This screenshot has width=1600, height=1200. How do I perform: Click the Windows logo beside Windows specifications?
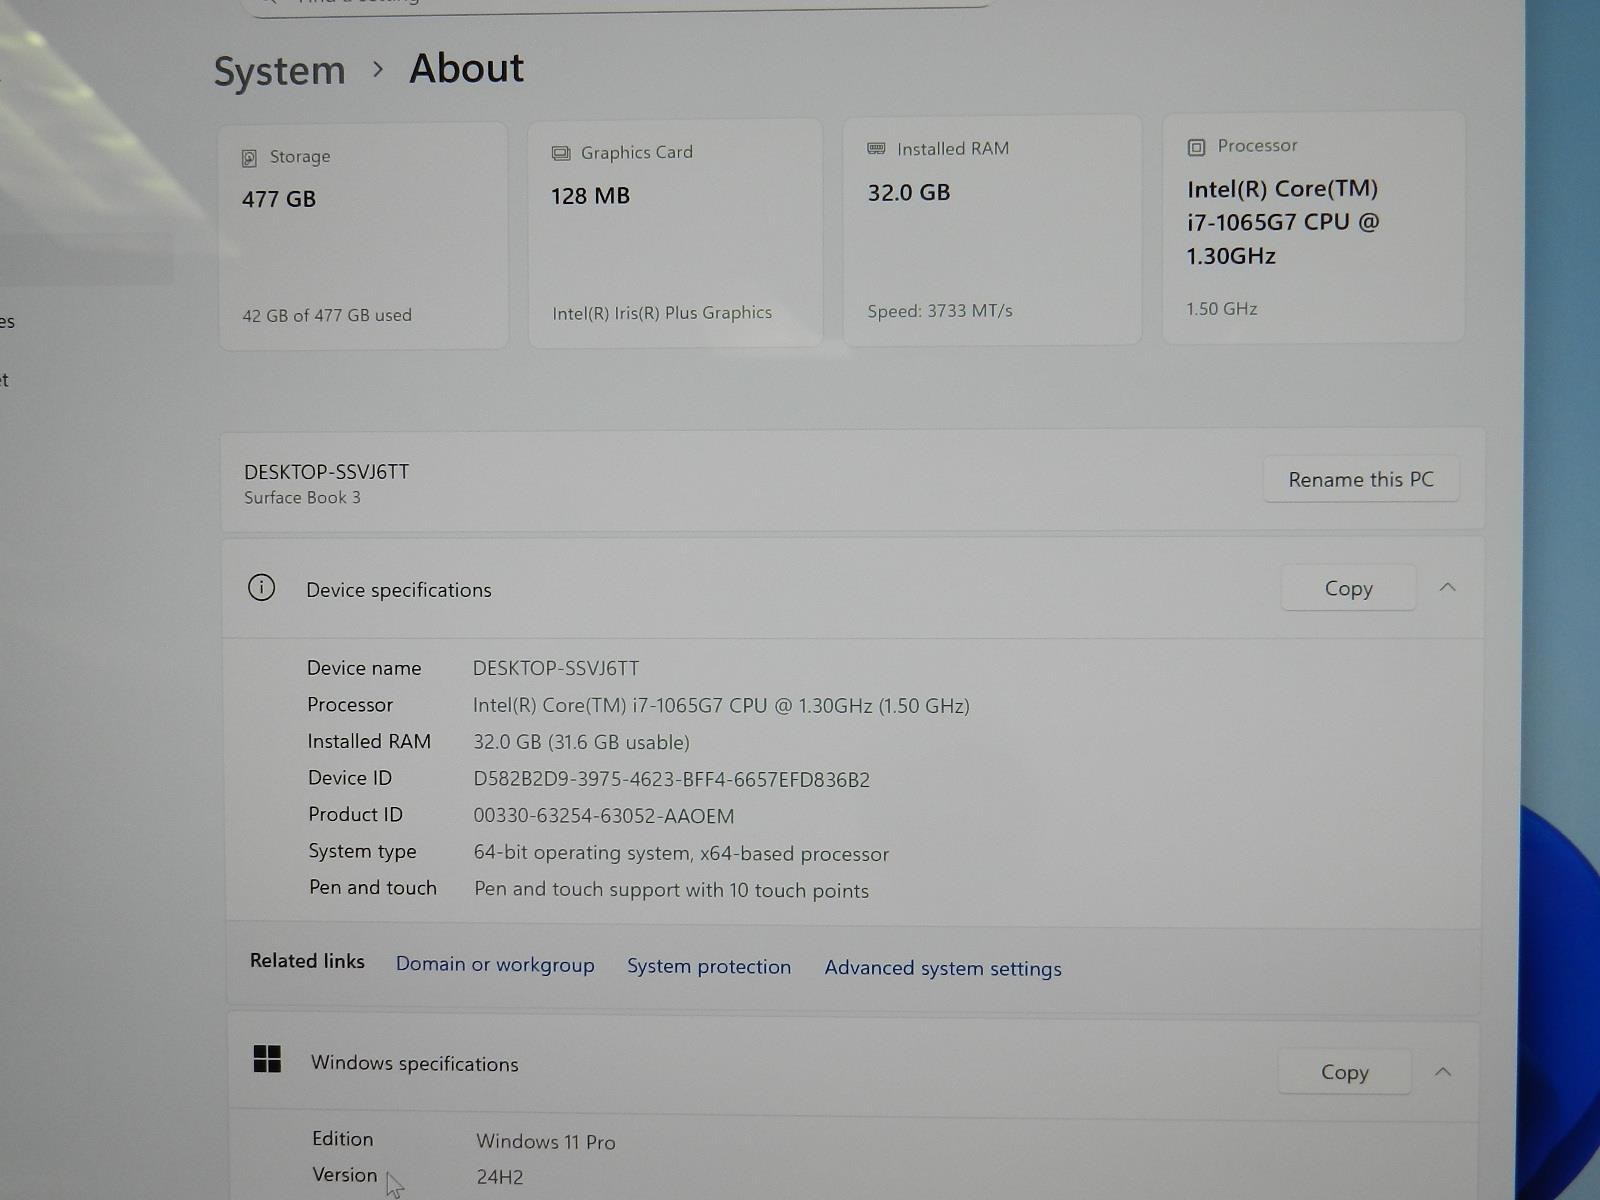click(x=267, y=1059)
